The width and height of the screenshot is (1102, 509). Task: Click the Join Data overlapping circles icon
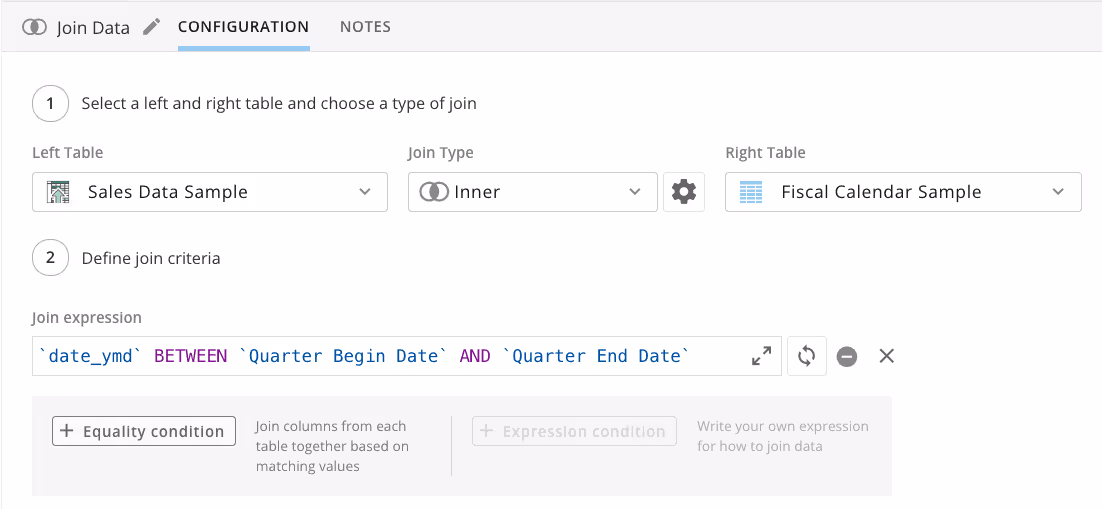coord(34,27)
